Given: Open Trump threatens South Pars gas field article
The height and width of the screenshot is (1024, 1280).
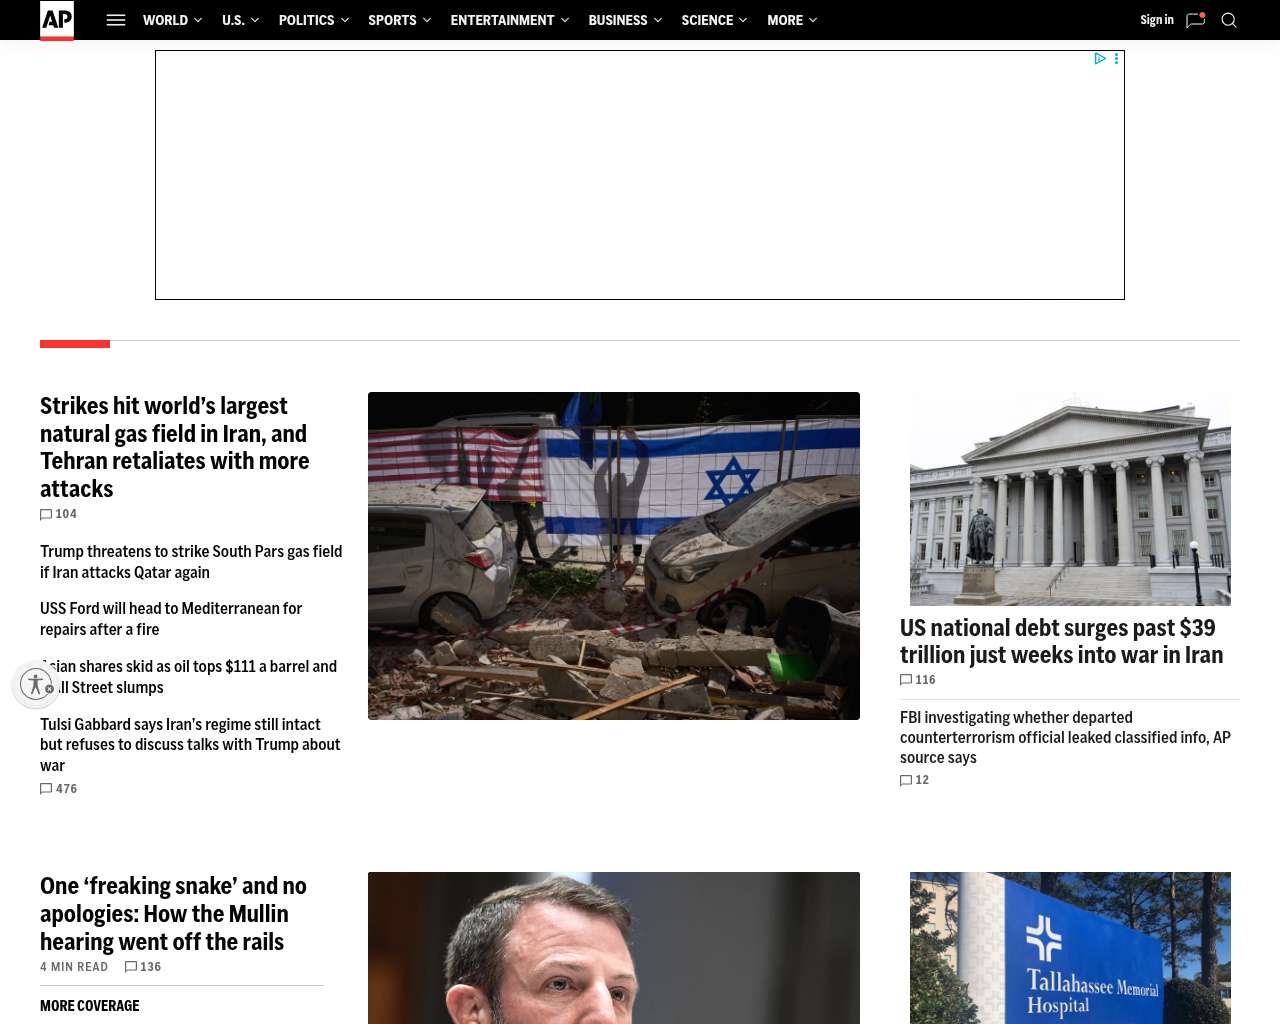Looking at the screenshot, I should click(191, 562).
